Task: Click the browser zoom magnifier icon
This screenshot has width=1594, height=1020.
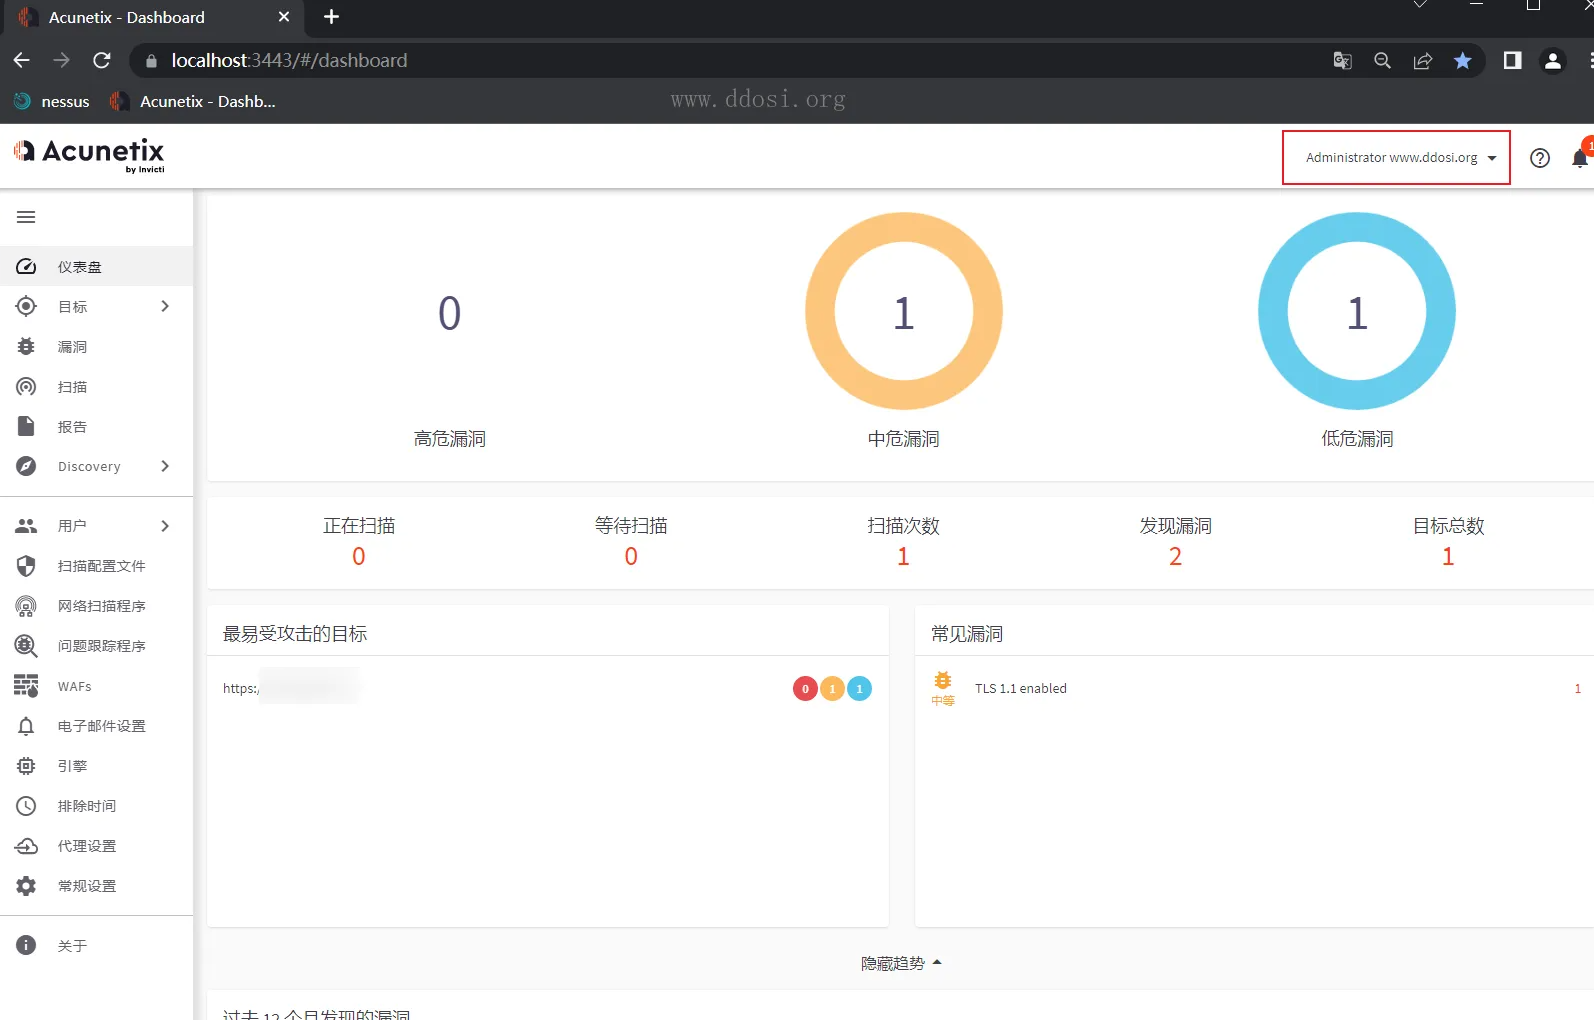Action: (x=1383, y=61)
